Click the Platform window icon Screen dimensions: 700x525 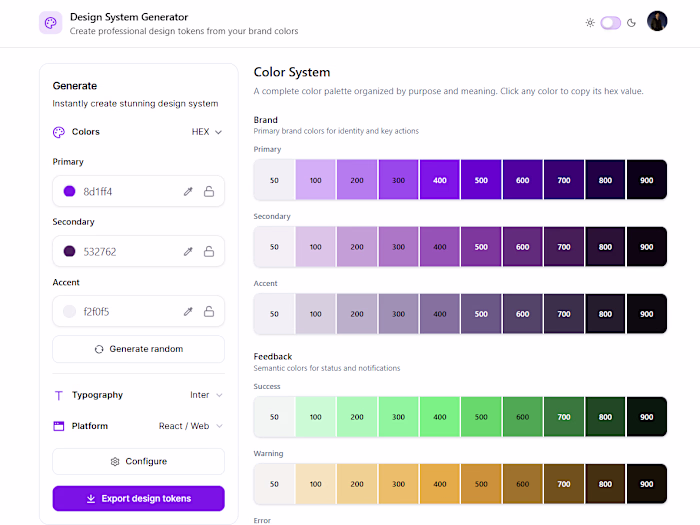tap(58, 426)
